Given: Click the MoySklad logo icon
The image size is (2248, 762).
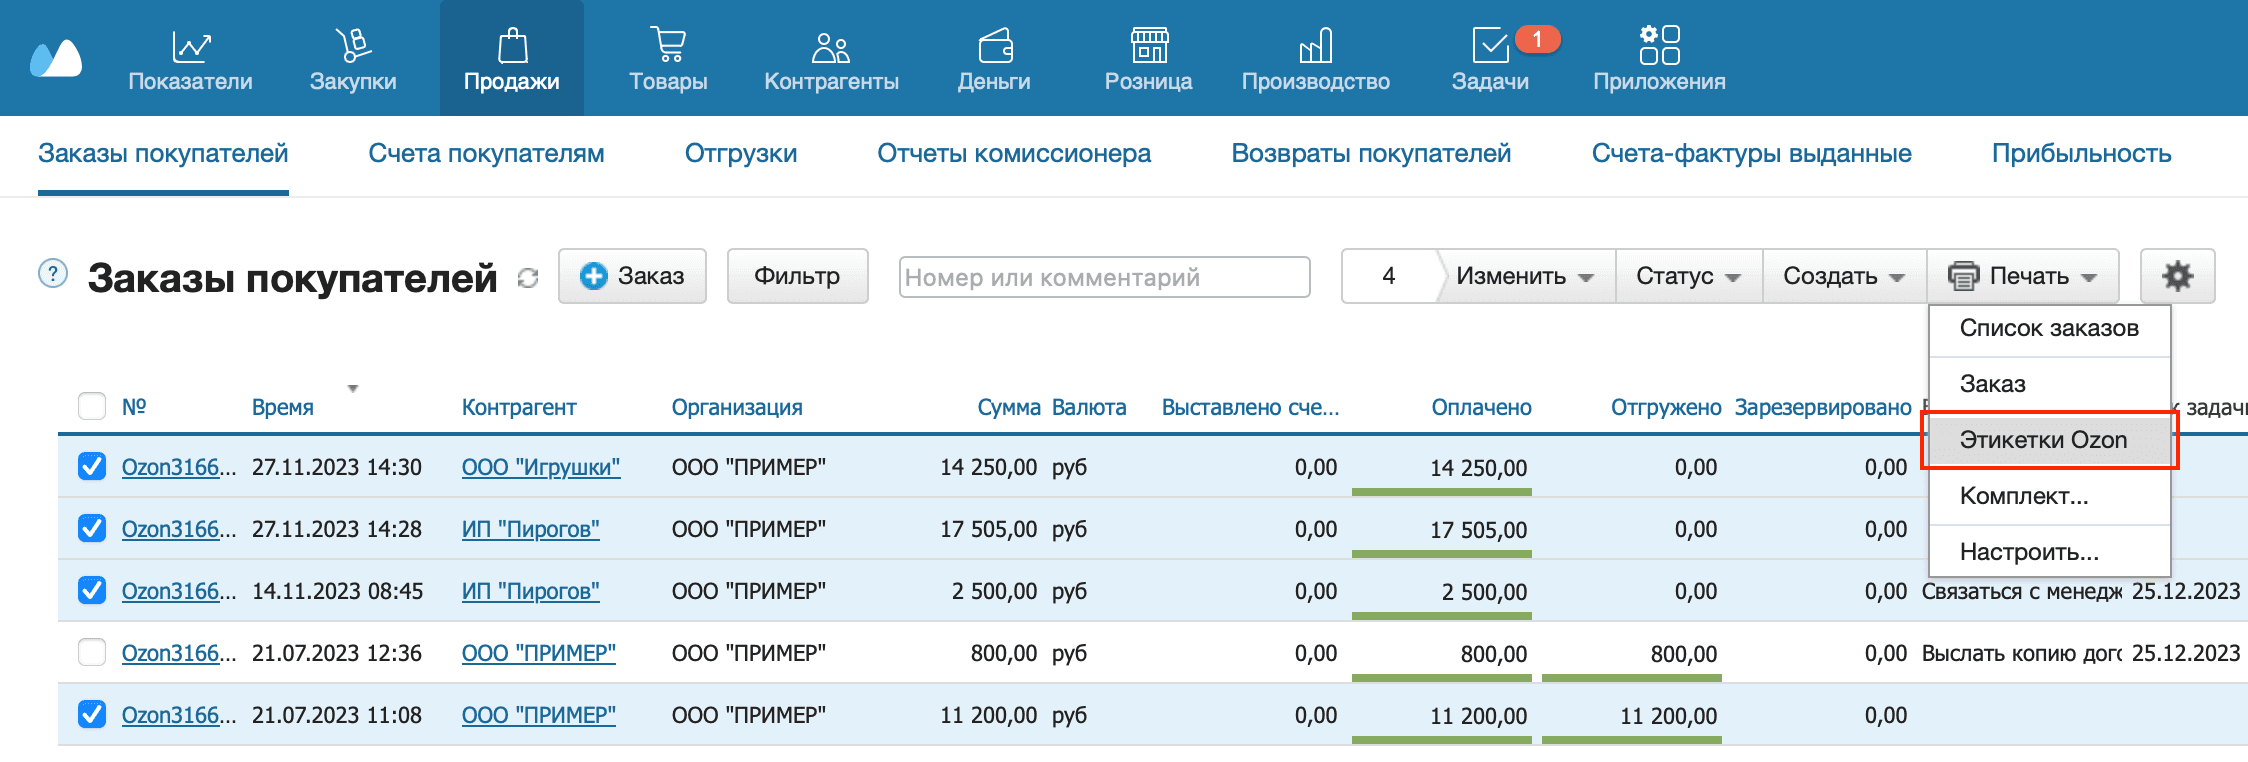Looking at the screenshot, I should pos(56,58).
